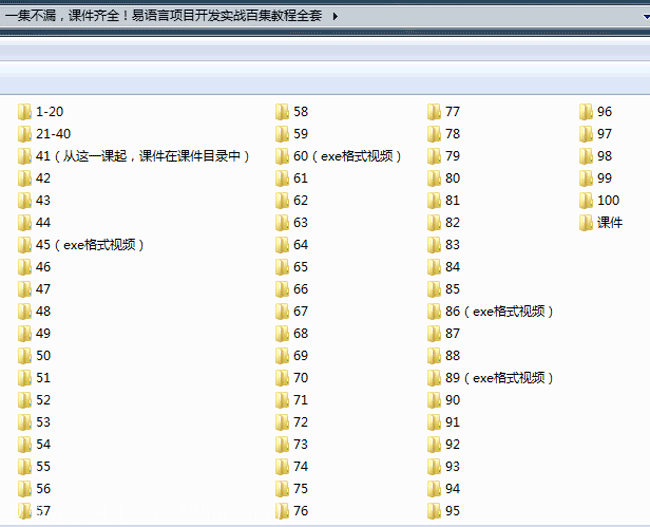This screenshot has width=650, height=527.
Task: Click the folder icon next to 80
Action: coord(434,178)
